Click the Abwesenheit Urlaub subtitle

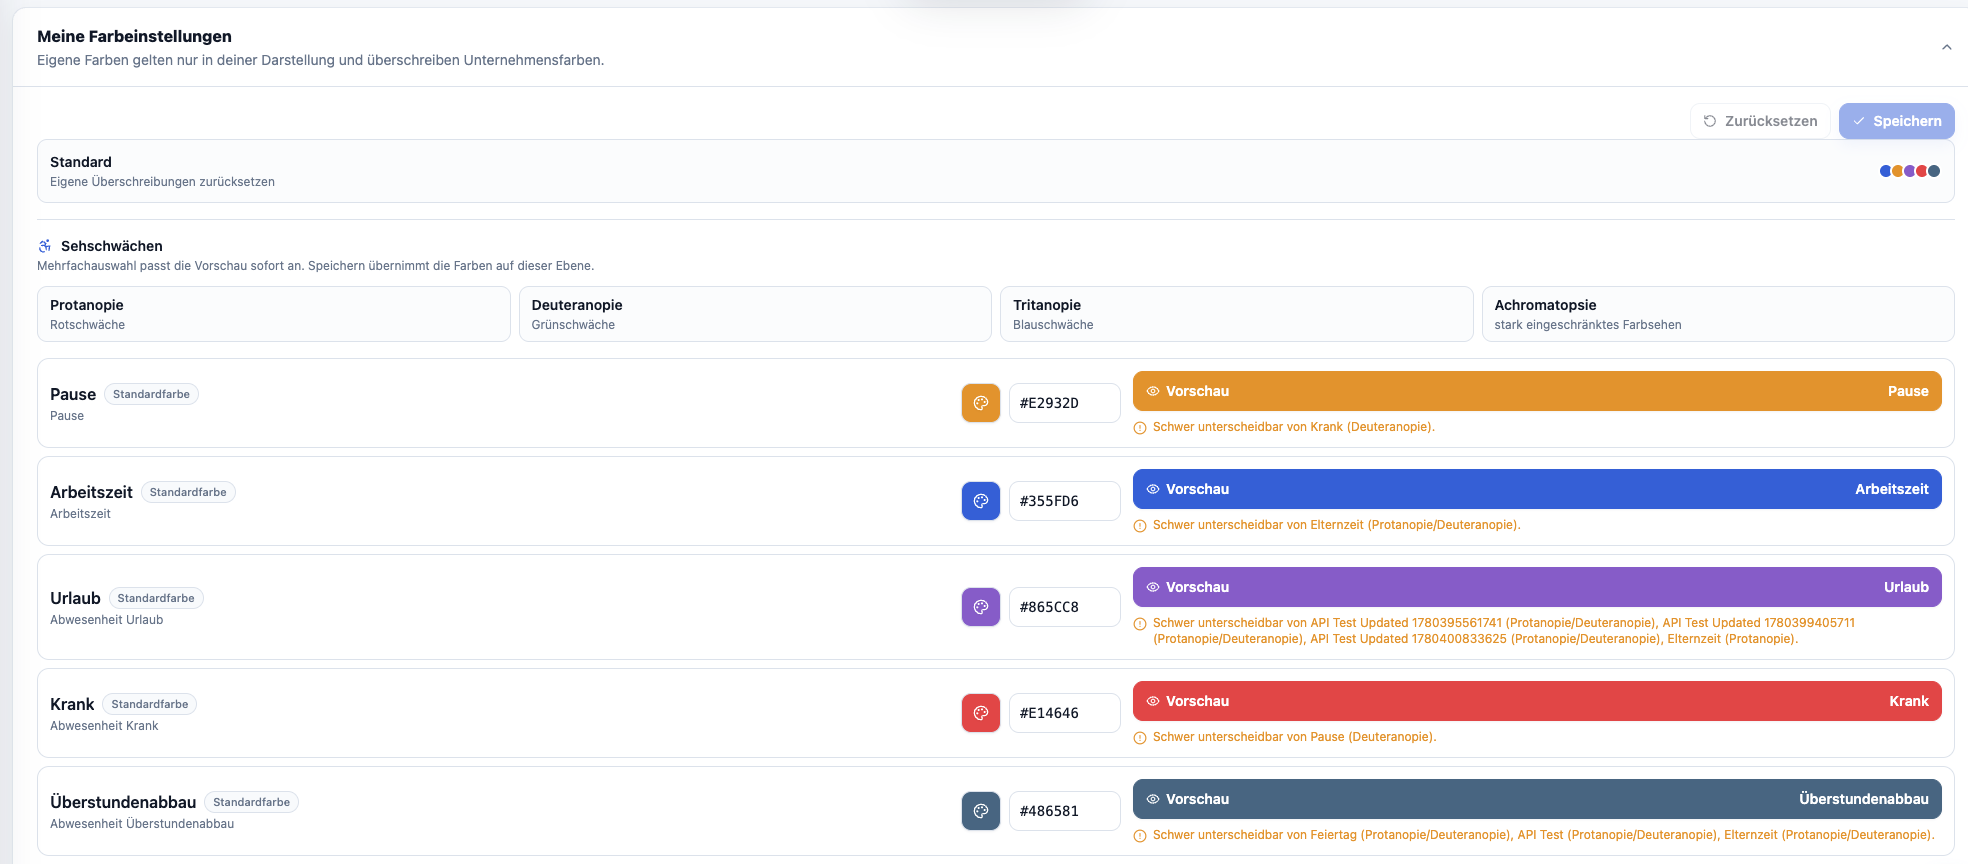[106, 620]
